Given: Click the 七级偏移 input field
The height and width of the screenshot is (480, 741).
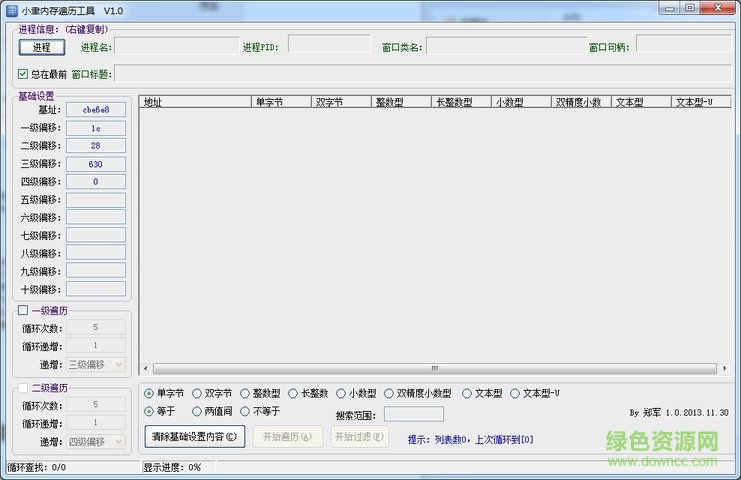Looking at the screenshot, I should [x=96, y=235].
